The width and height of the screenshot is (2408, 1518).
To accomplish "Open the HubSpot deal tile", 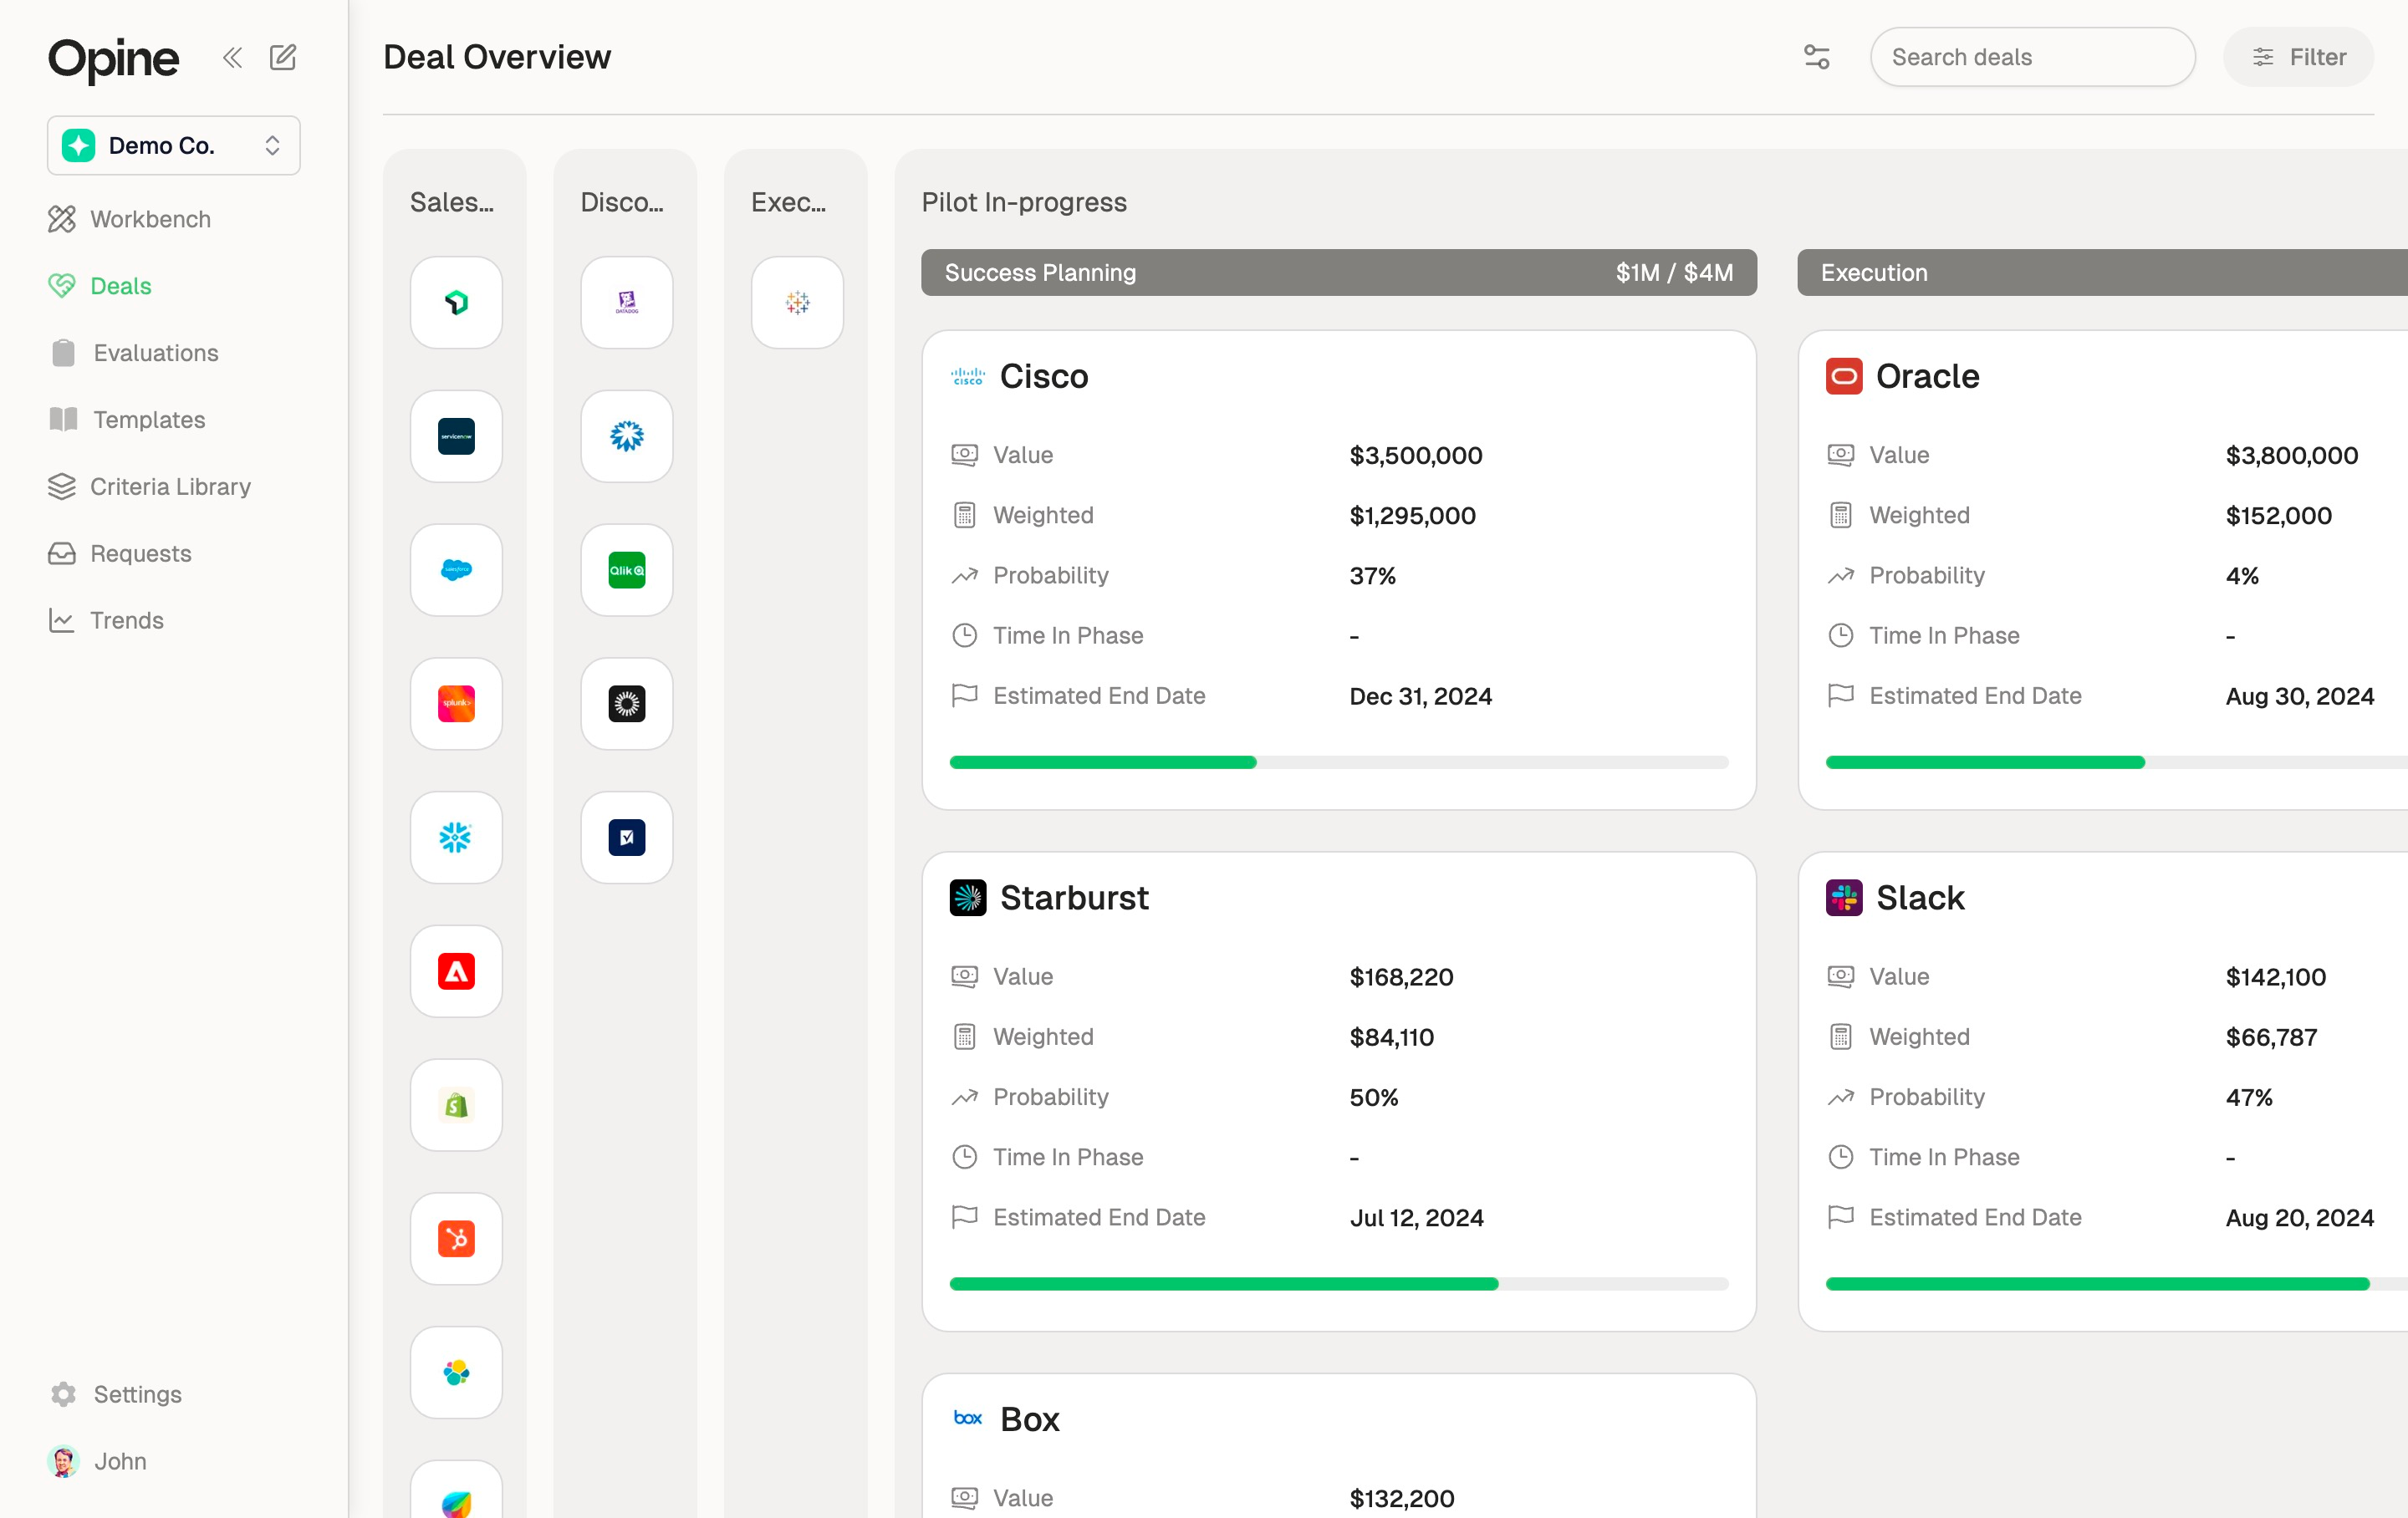I will click(x=456, y=1239).
